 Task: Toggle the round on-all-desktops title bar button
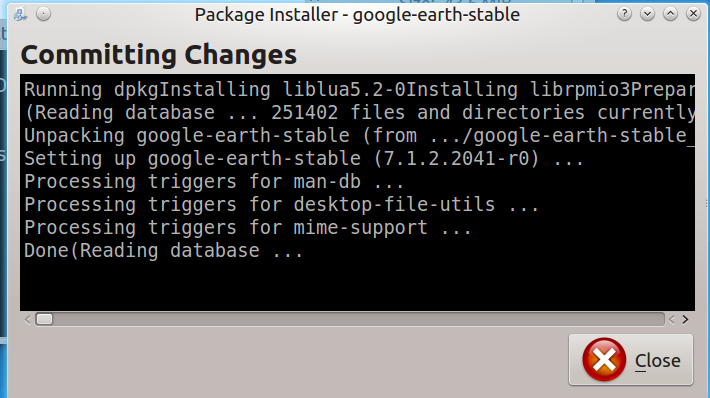43,14
